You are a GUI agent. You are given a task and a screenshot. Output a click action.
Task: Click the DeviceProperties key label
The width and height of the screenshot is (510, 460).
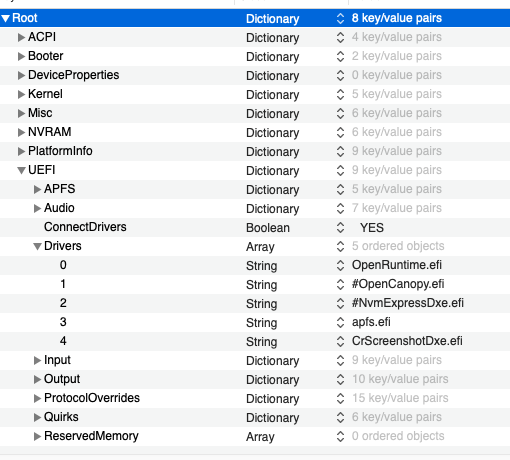point(73,75)
